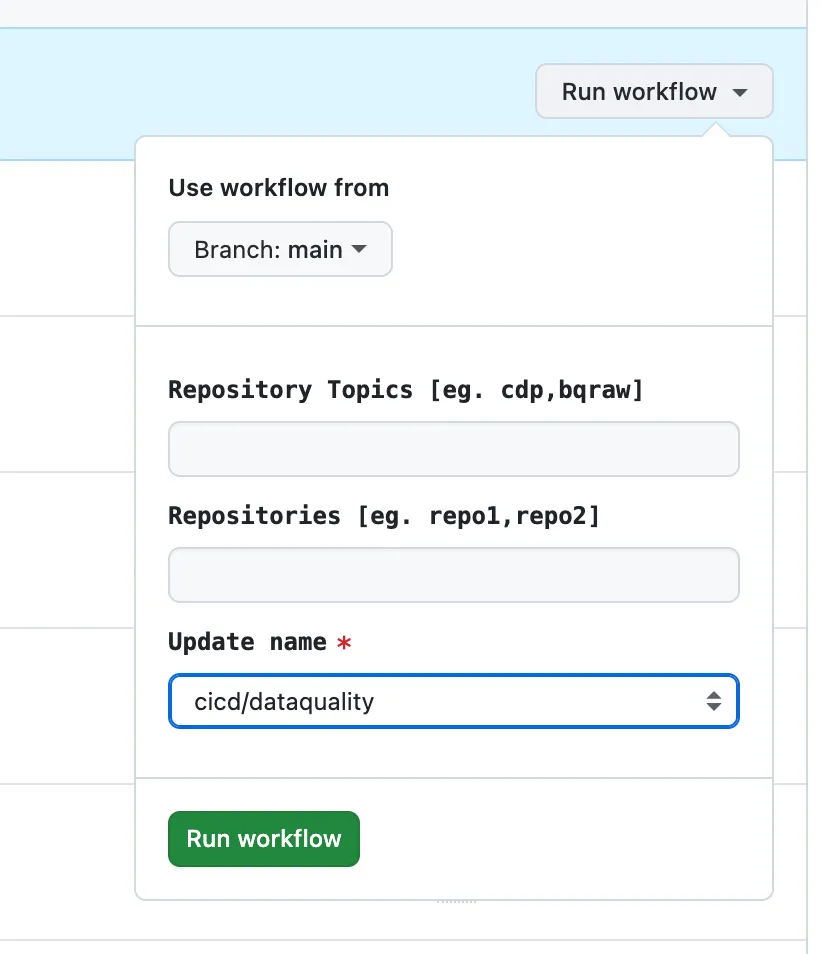Viewport: 822px width, 954px height.
Task: Focus the Repositories input field
Action: (454, 575)
